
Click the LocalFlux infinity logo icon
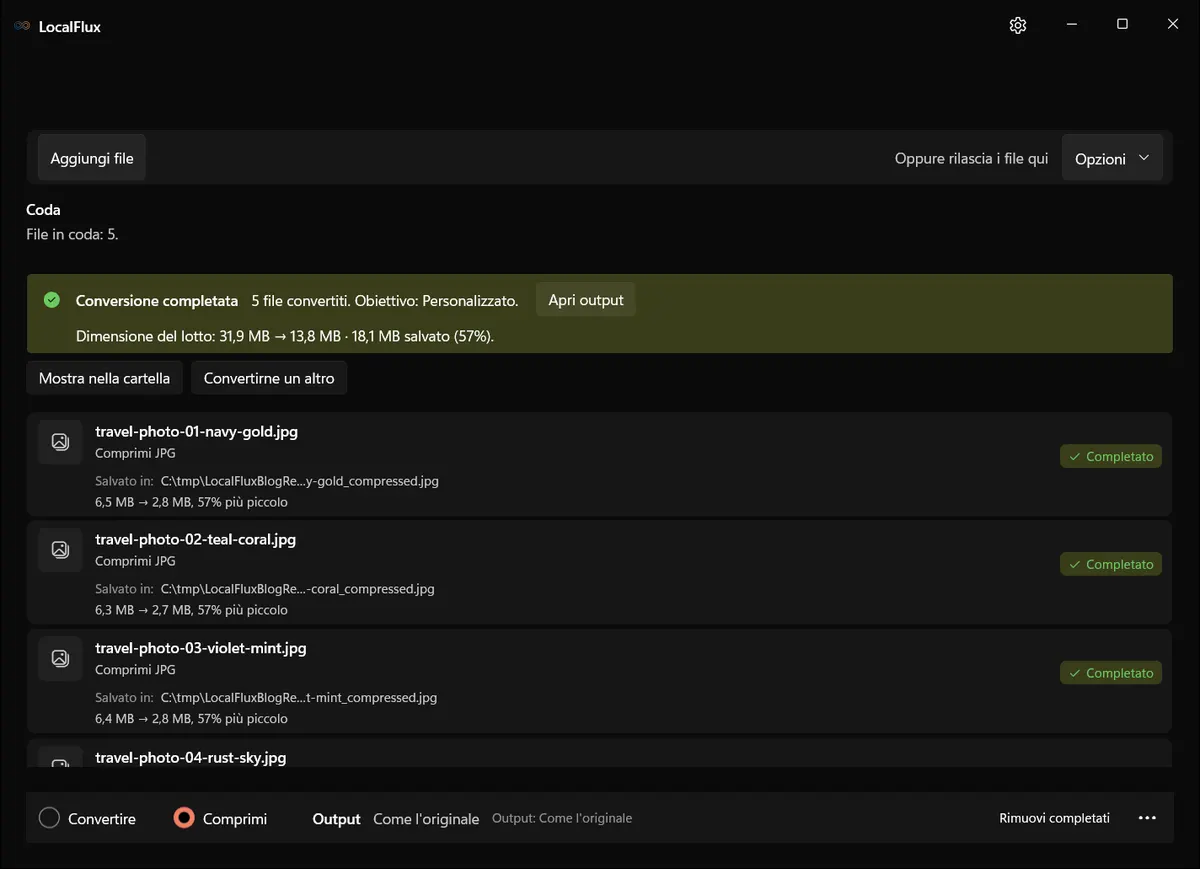click(x=22, y=26)
